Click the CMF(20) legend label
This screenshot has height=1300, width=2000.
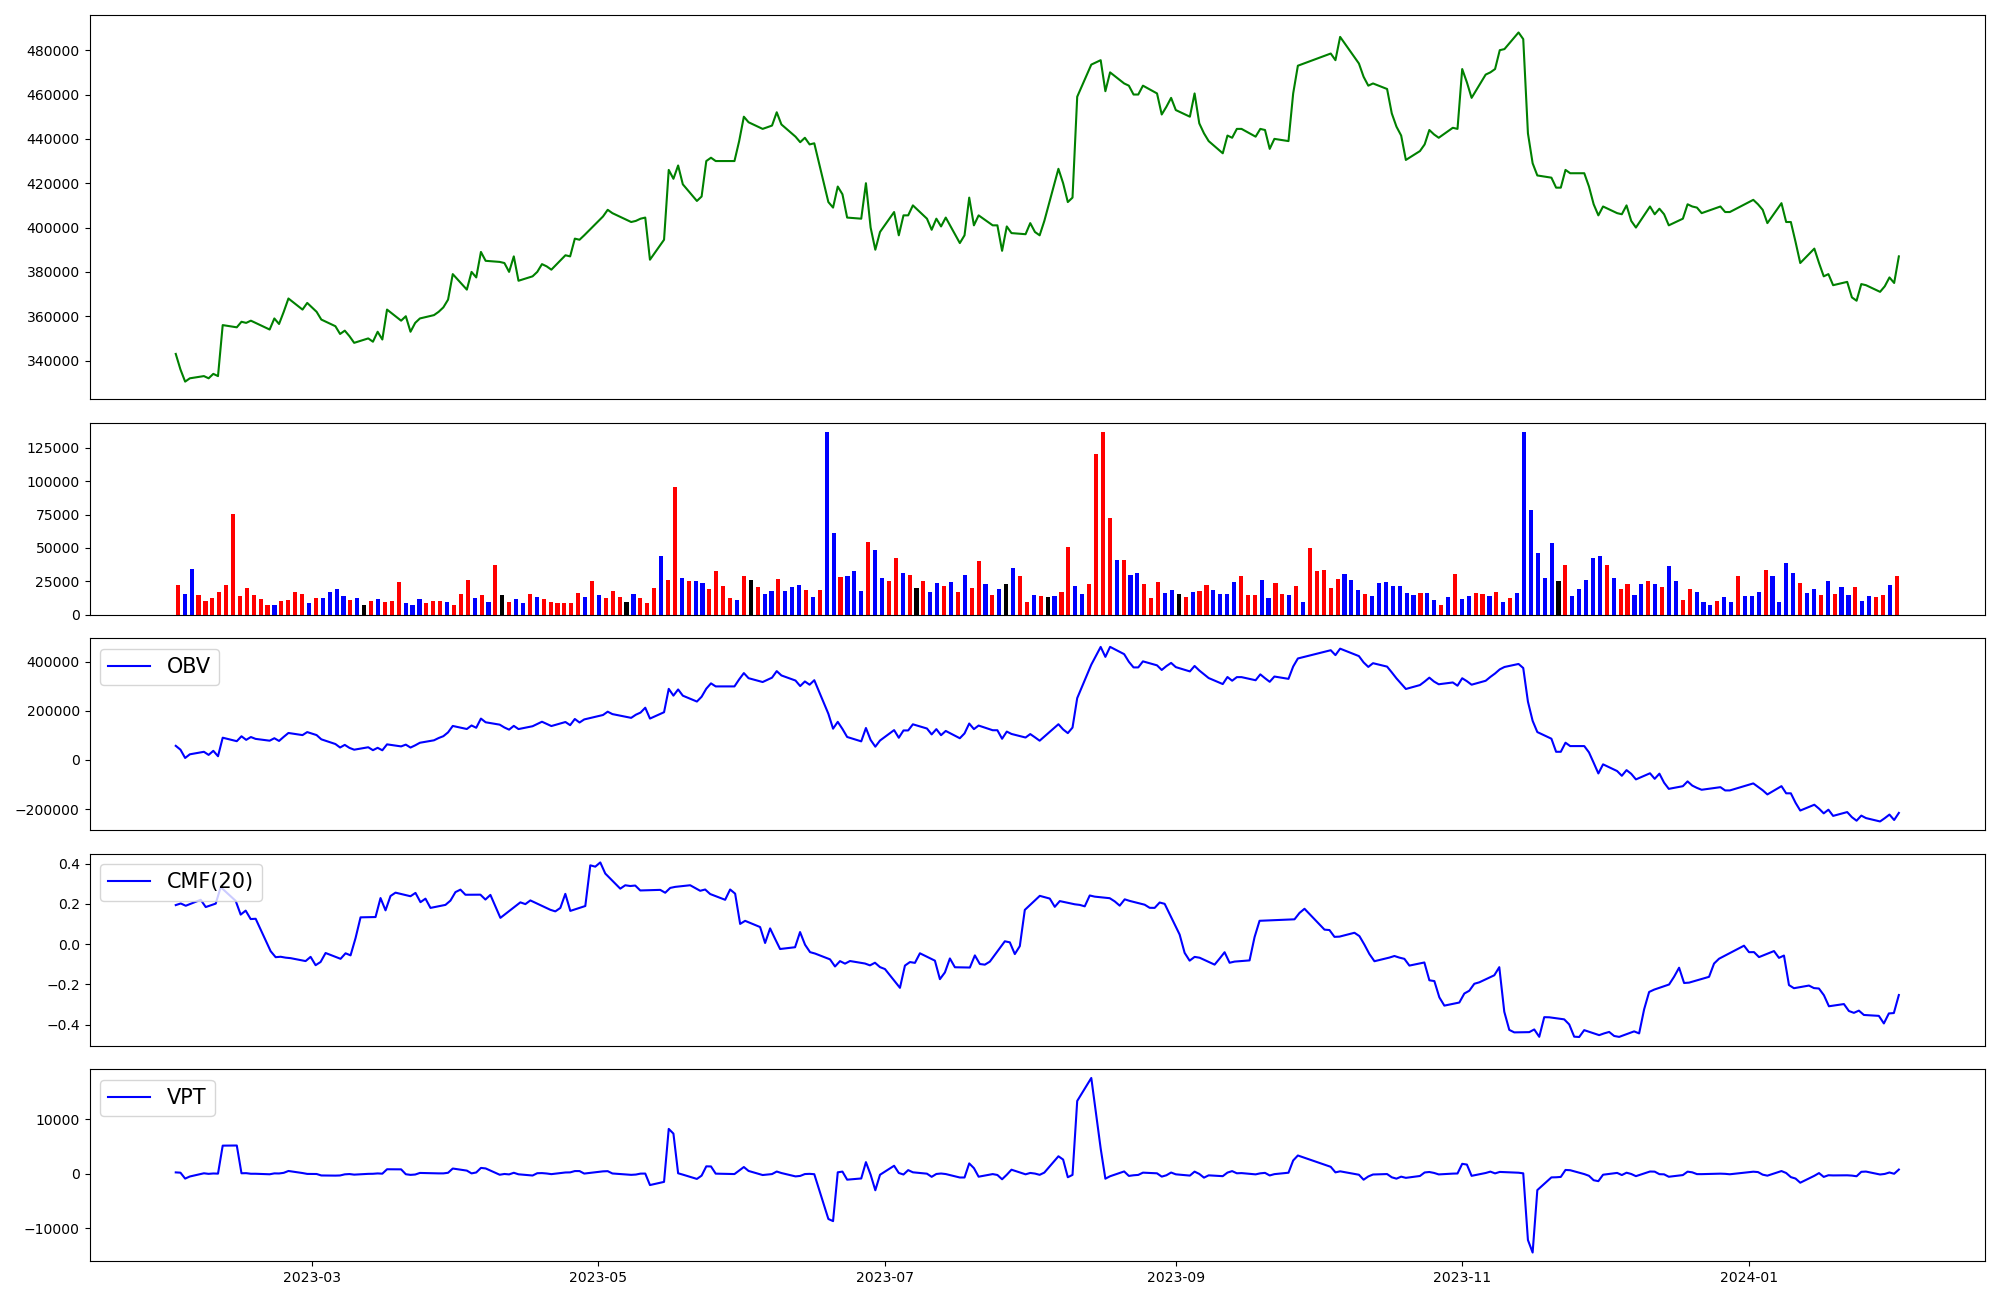coord(209,881)
